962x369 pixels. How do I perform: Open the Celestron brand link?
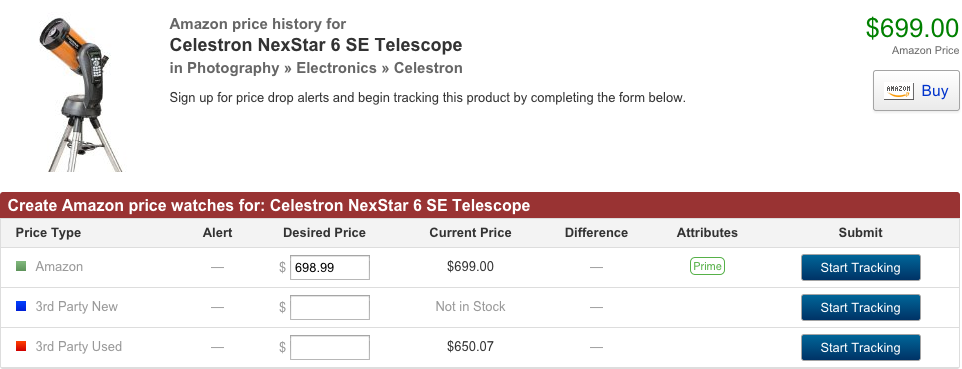(428, 68)
